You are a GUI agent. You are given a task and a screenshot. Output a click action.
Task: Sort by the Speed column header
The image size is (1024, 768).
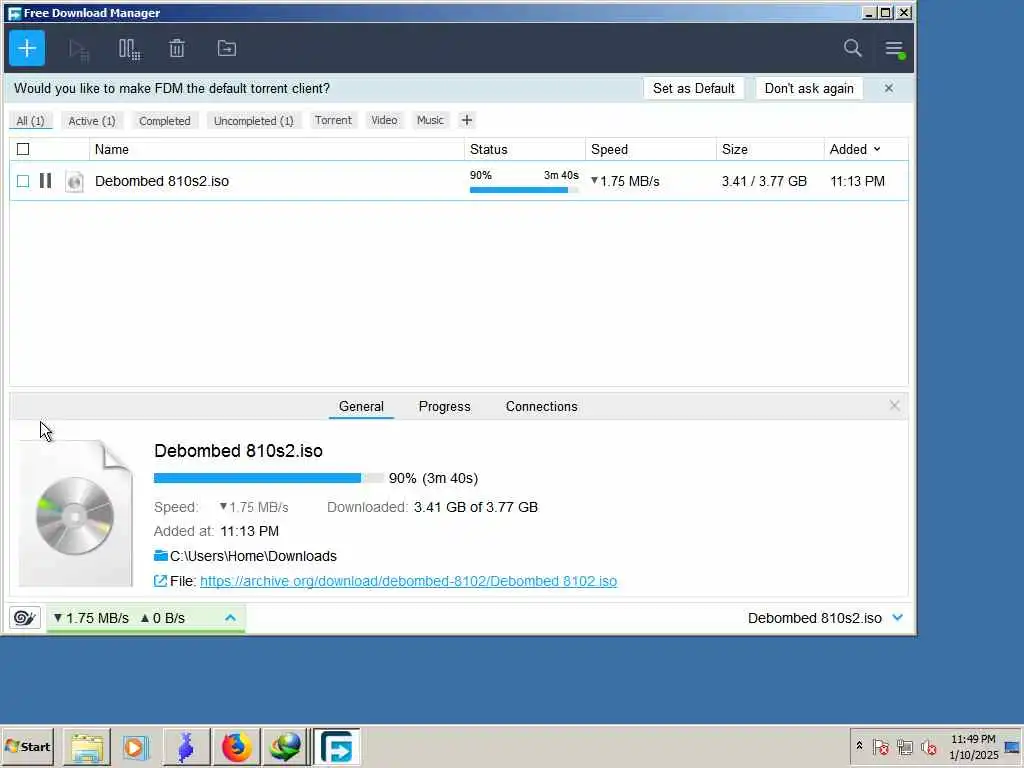pyautogui.click(x=651, y=150)
